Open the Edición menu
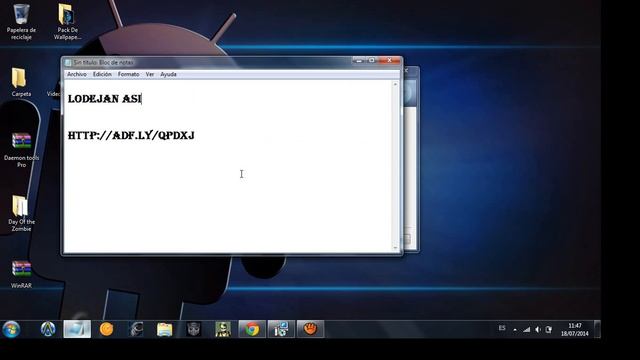The image size is (640, 360). (x=102, y=74)
